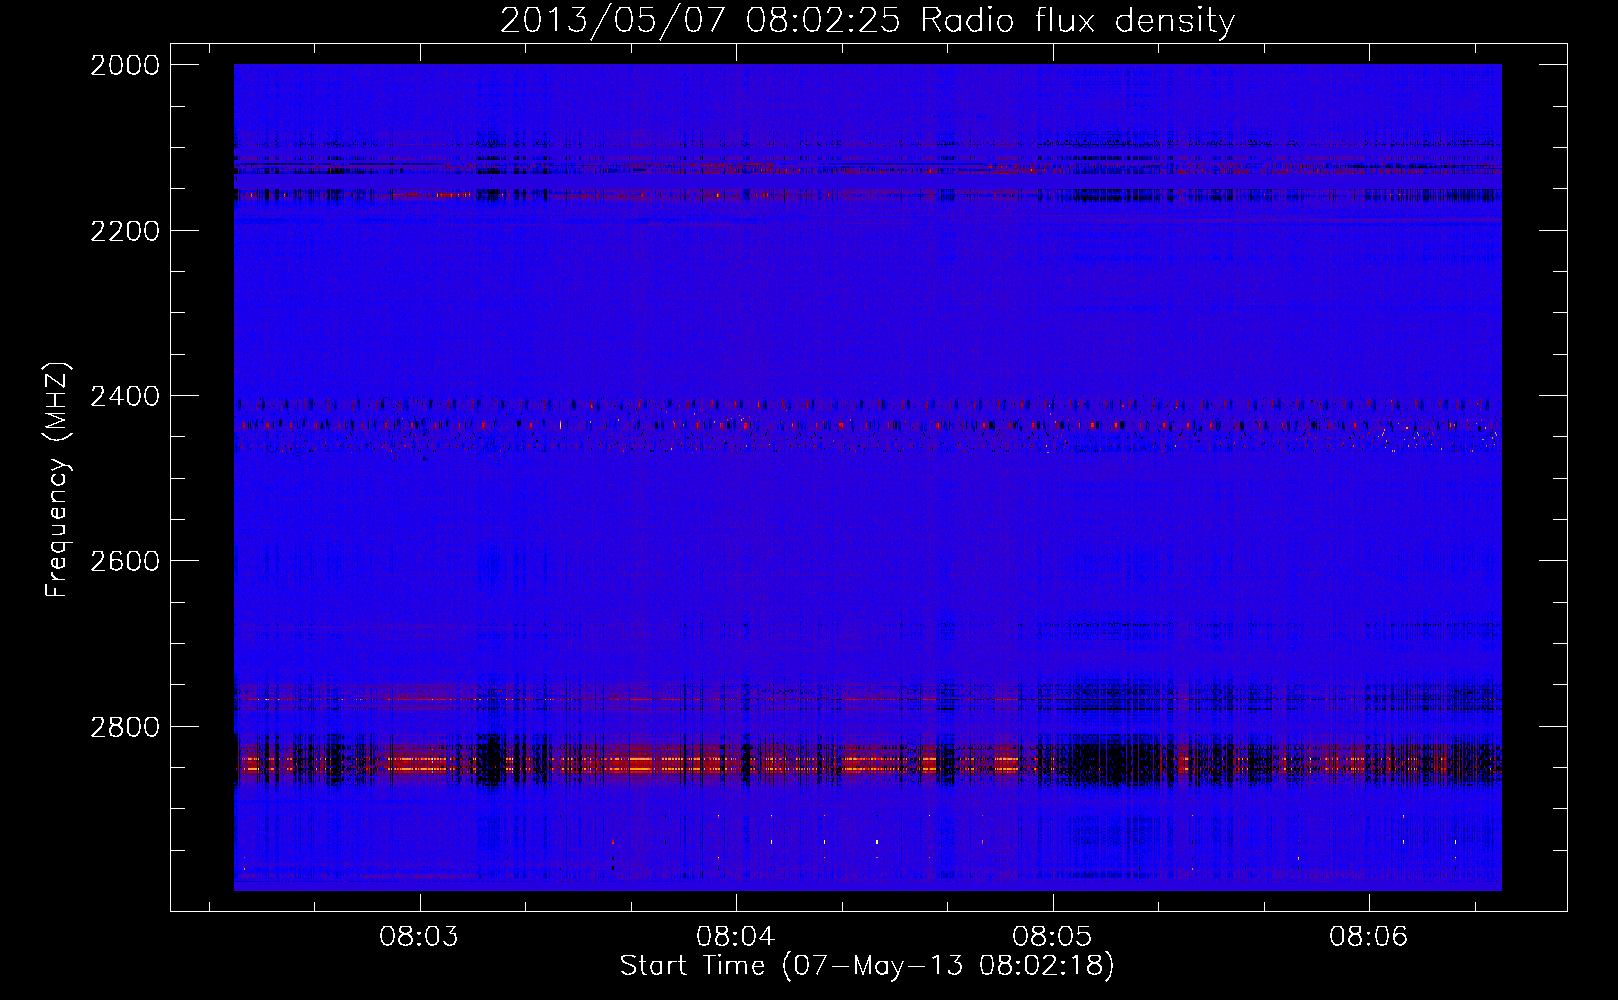Click the plot title "2013/05/07 08:02:25 Radio flux density"

pos(867,21)
